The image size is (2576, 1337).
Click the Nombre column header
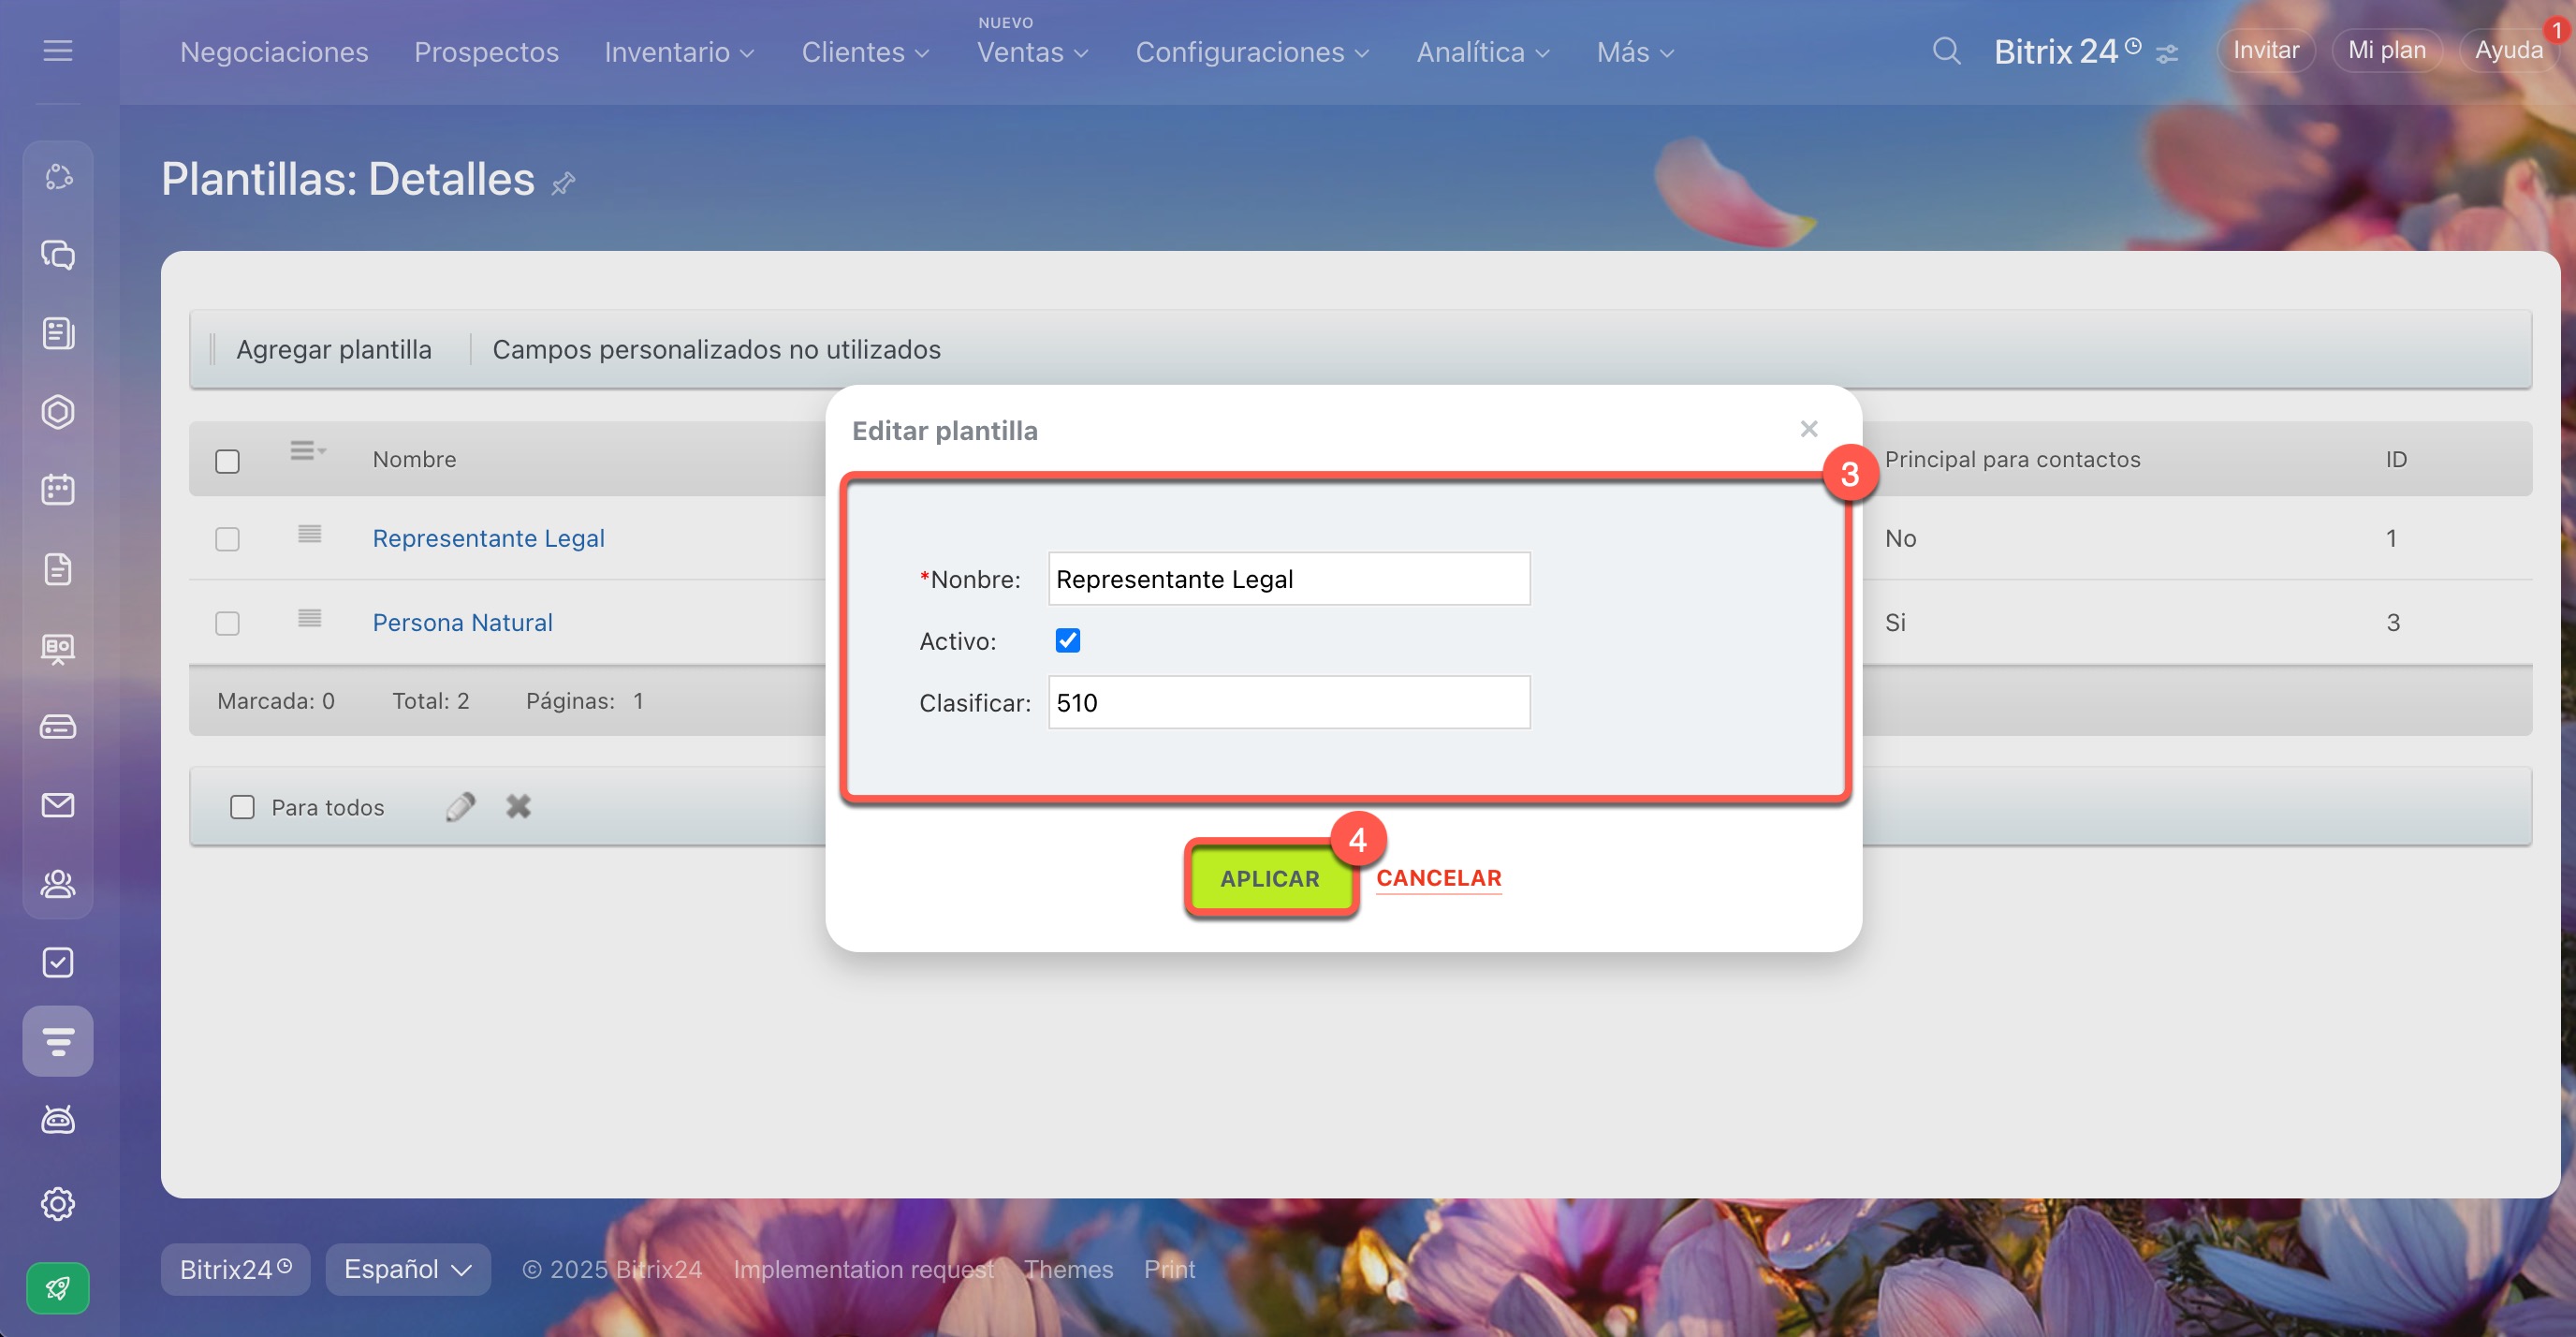(x=414, y=459)
